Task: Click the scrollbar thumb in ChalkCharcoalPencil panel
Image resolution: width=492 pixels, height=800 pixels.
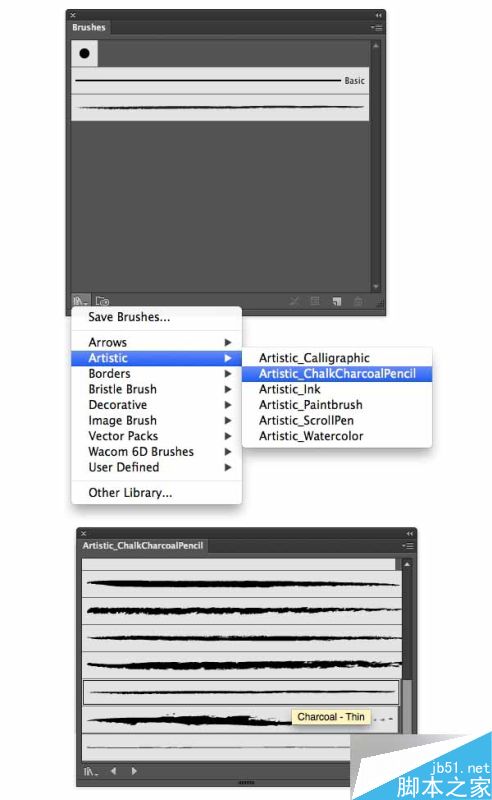Action: 407,707
